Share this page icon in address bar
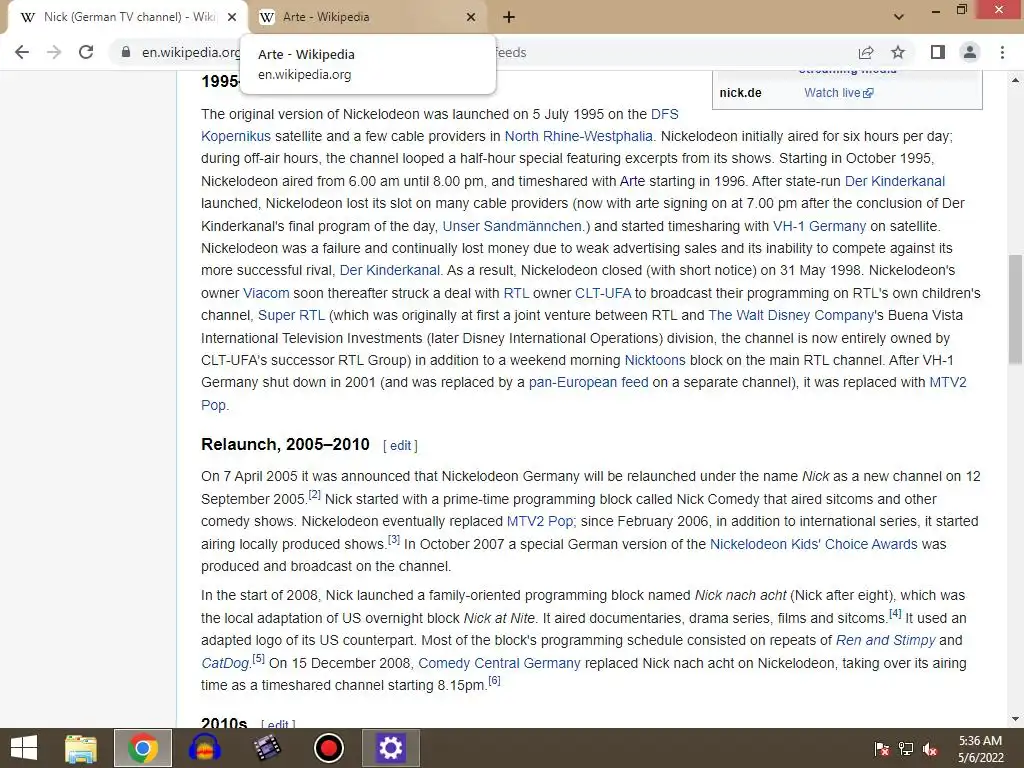The width and height of the screenshot is (1024, 768). click(x=866, y=52)
